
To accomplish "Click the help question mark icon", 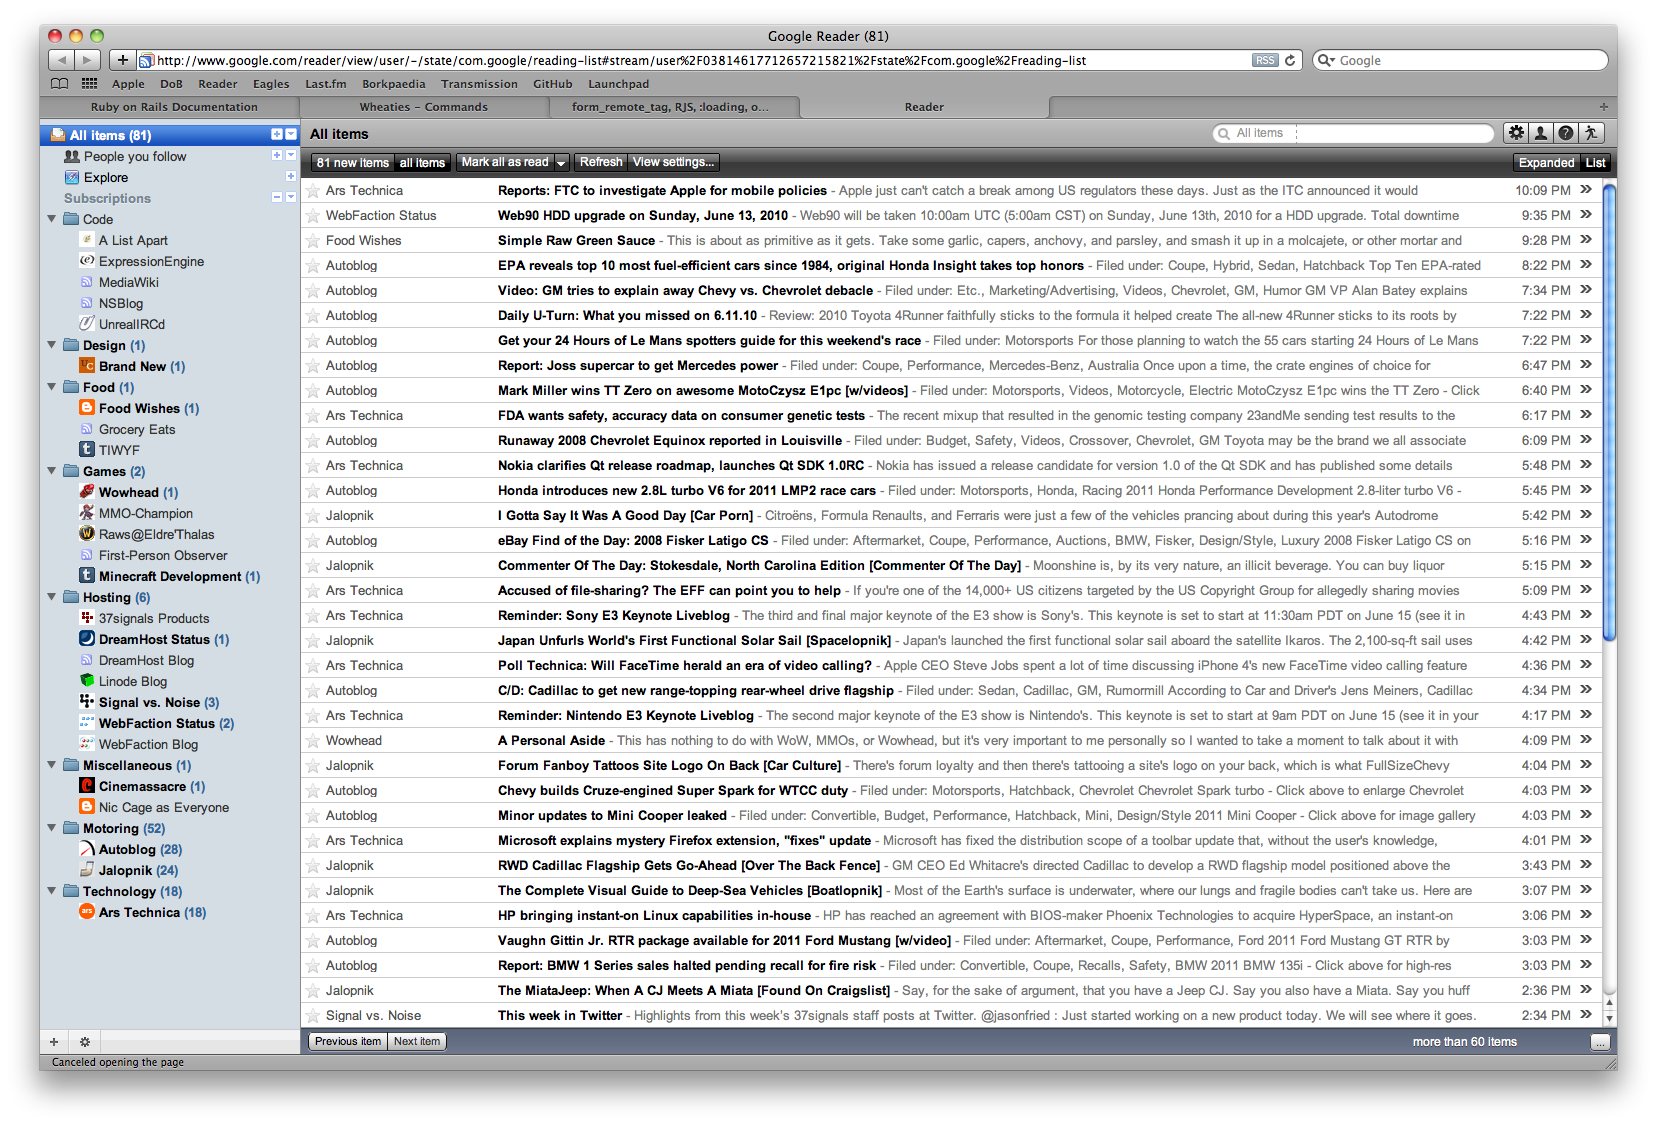I will point(1566,133).
